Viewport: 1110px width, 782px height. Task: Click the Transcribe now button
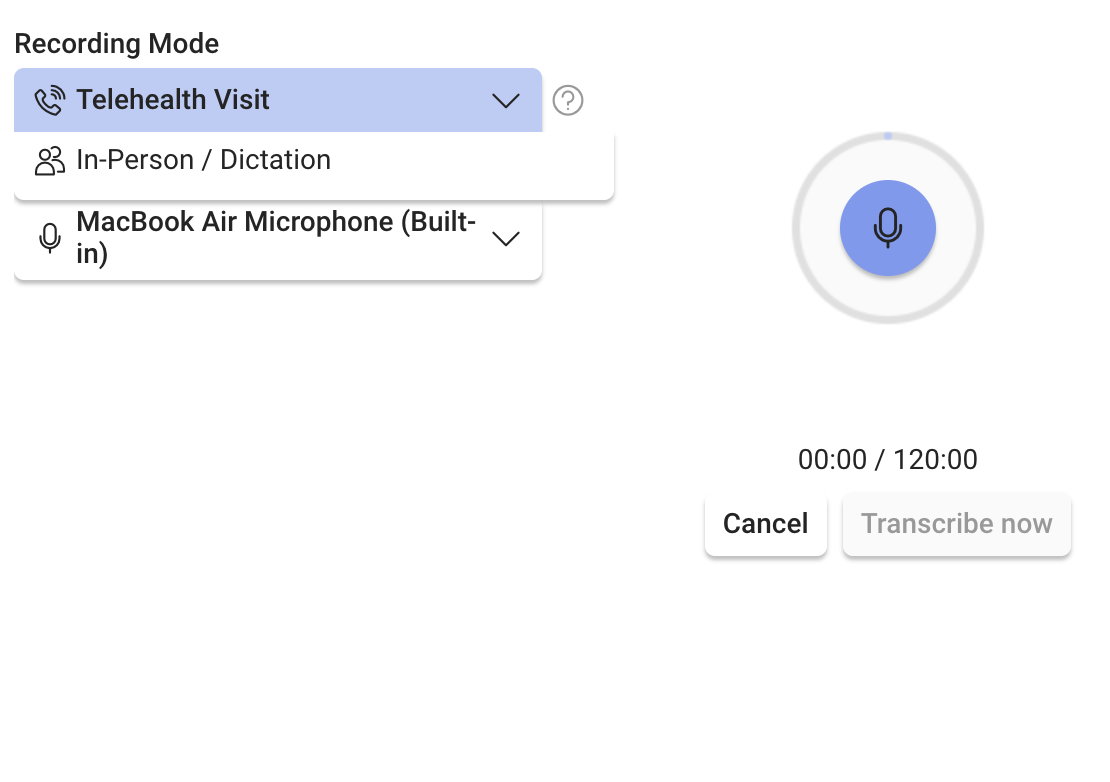(x=956, y=524)
